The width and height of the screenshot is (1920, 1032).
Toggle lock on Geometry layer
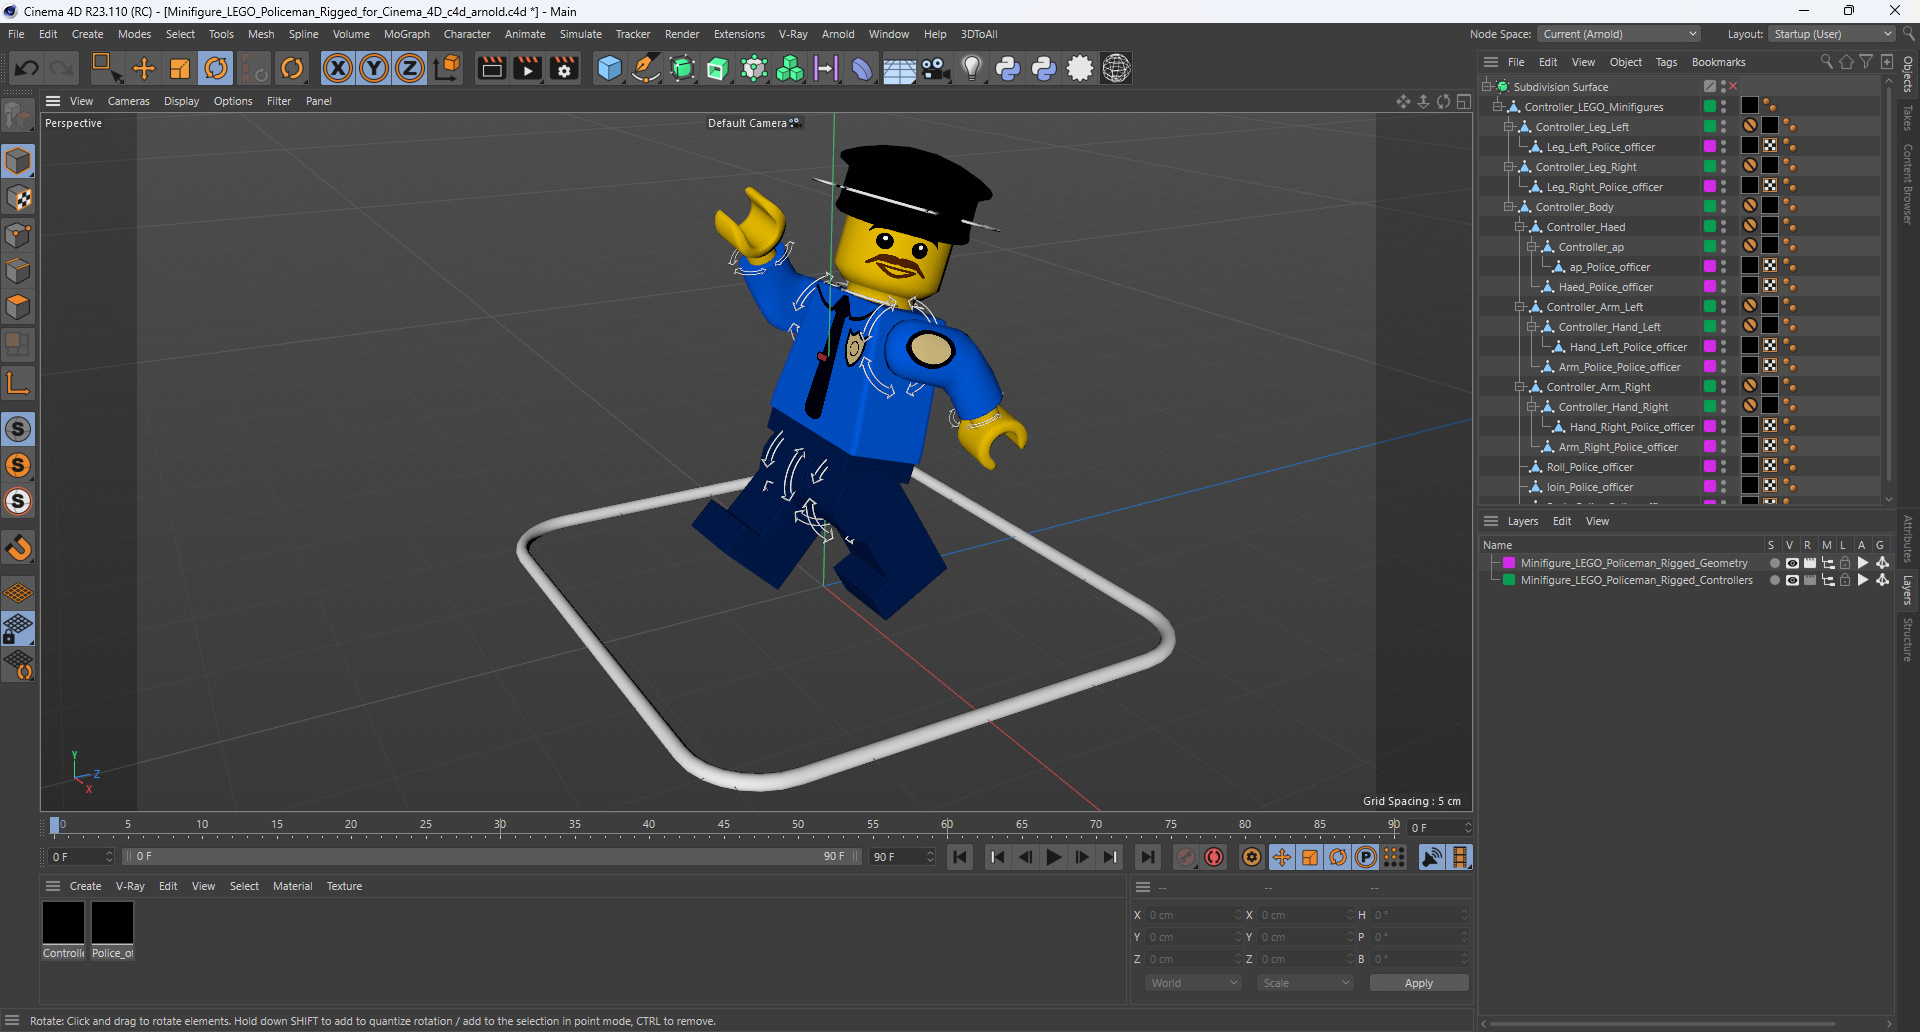(x=1845, y=563)
